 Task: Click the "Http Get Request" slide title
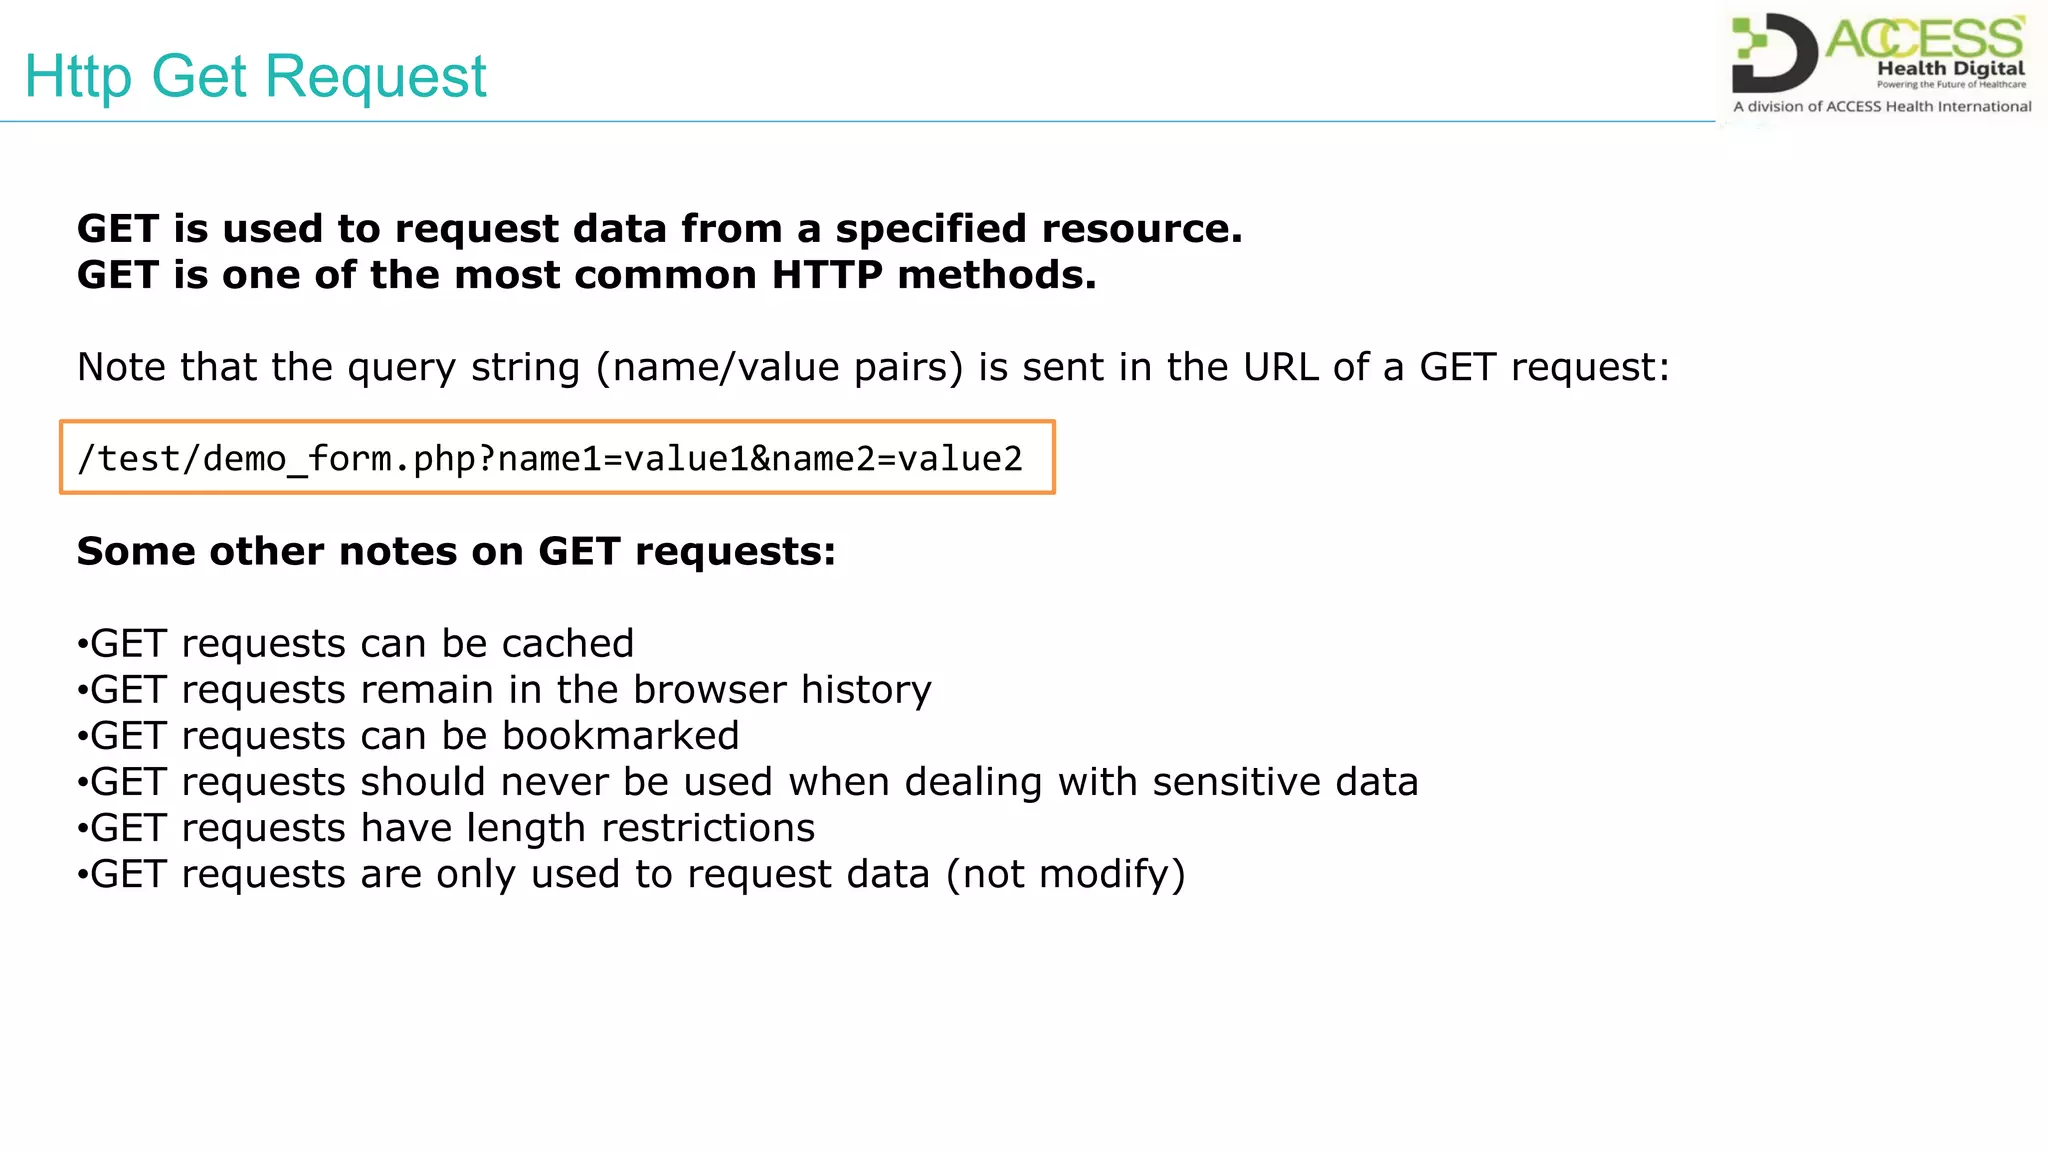coord(255,76)
